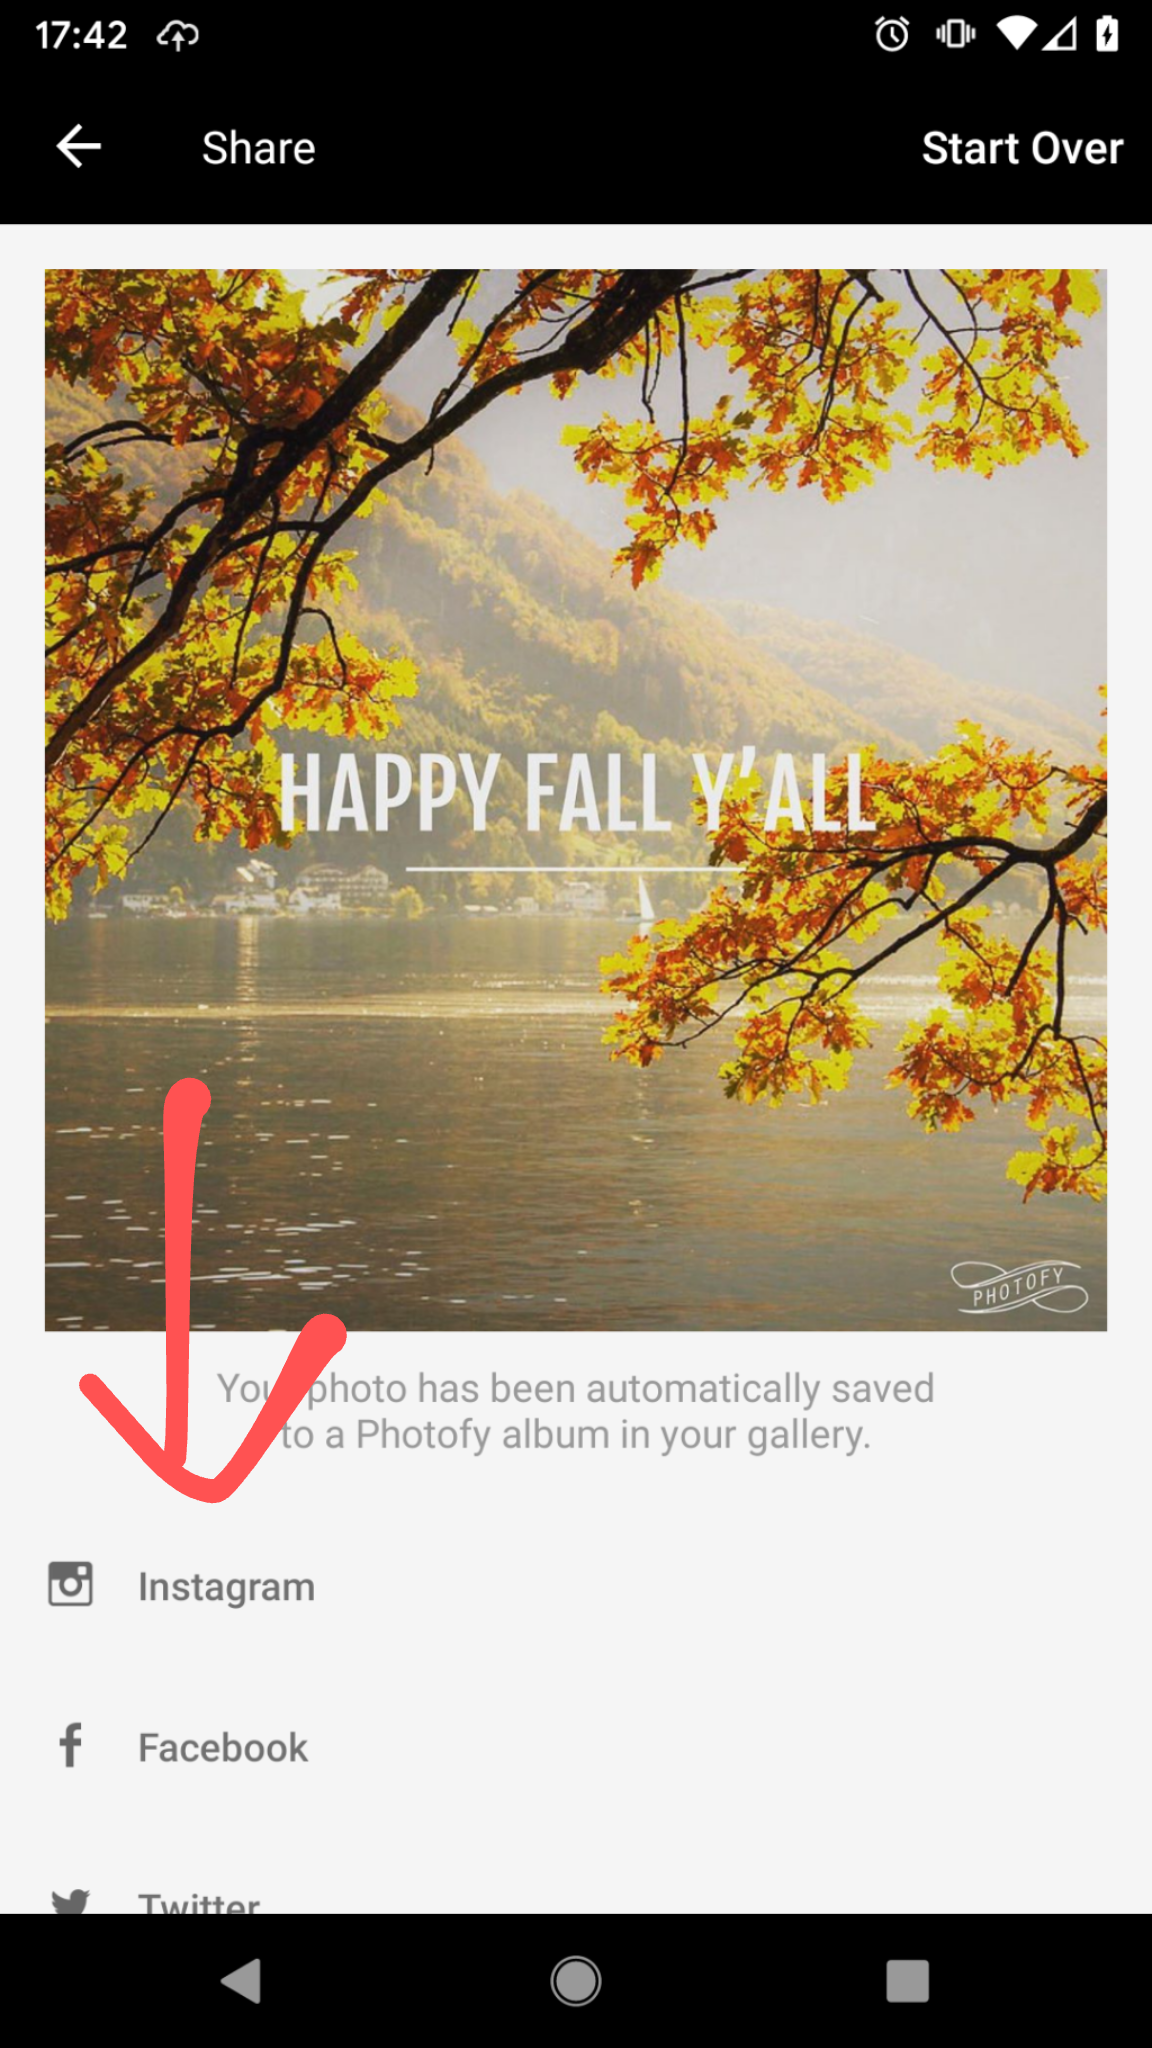
Task: Select the Twitter share option text
Action: [x=199, y=1902]
